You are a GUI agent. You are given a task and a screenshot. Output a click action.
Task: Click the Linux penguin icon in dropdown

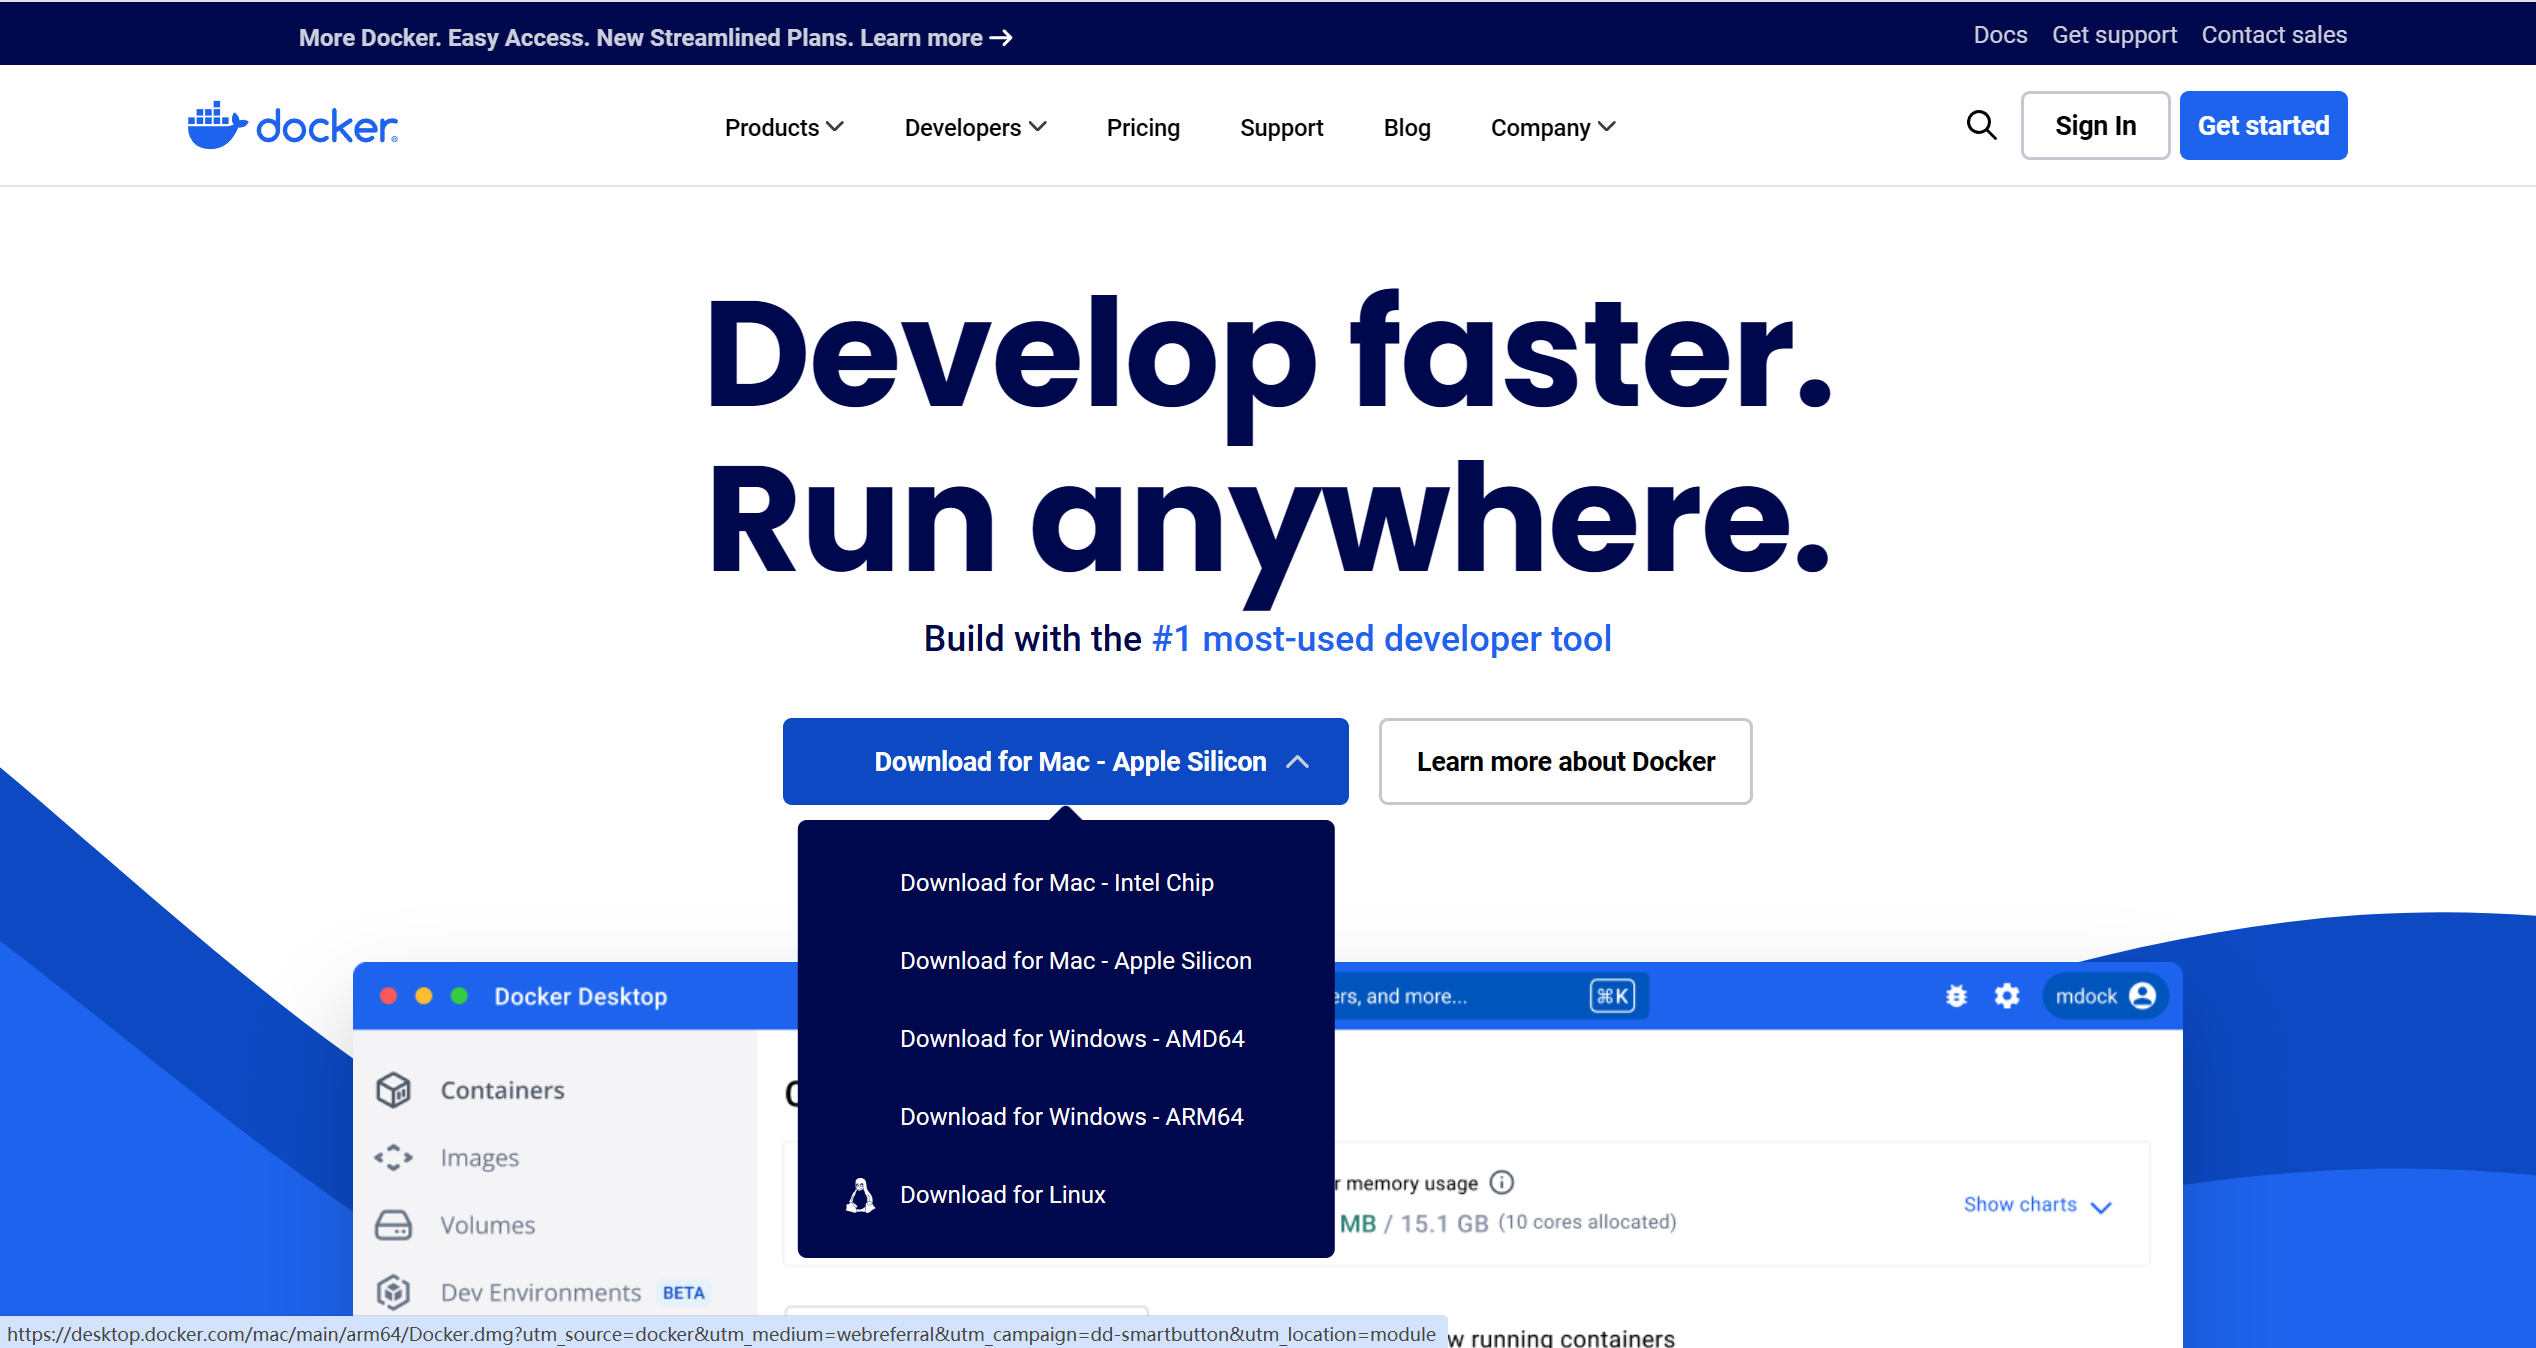(x=860, y=1195)
